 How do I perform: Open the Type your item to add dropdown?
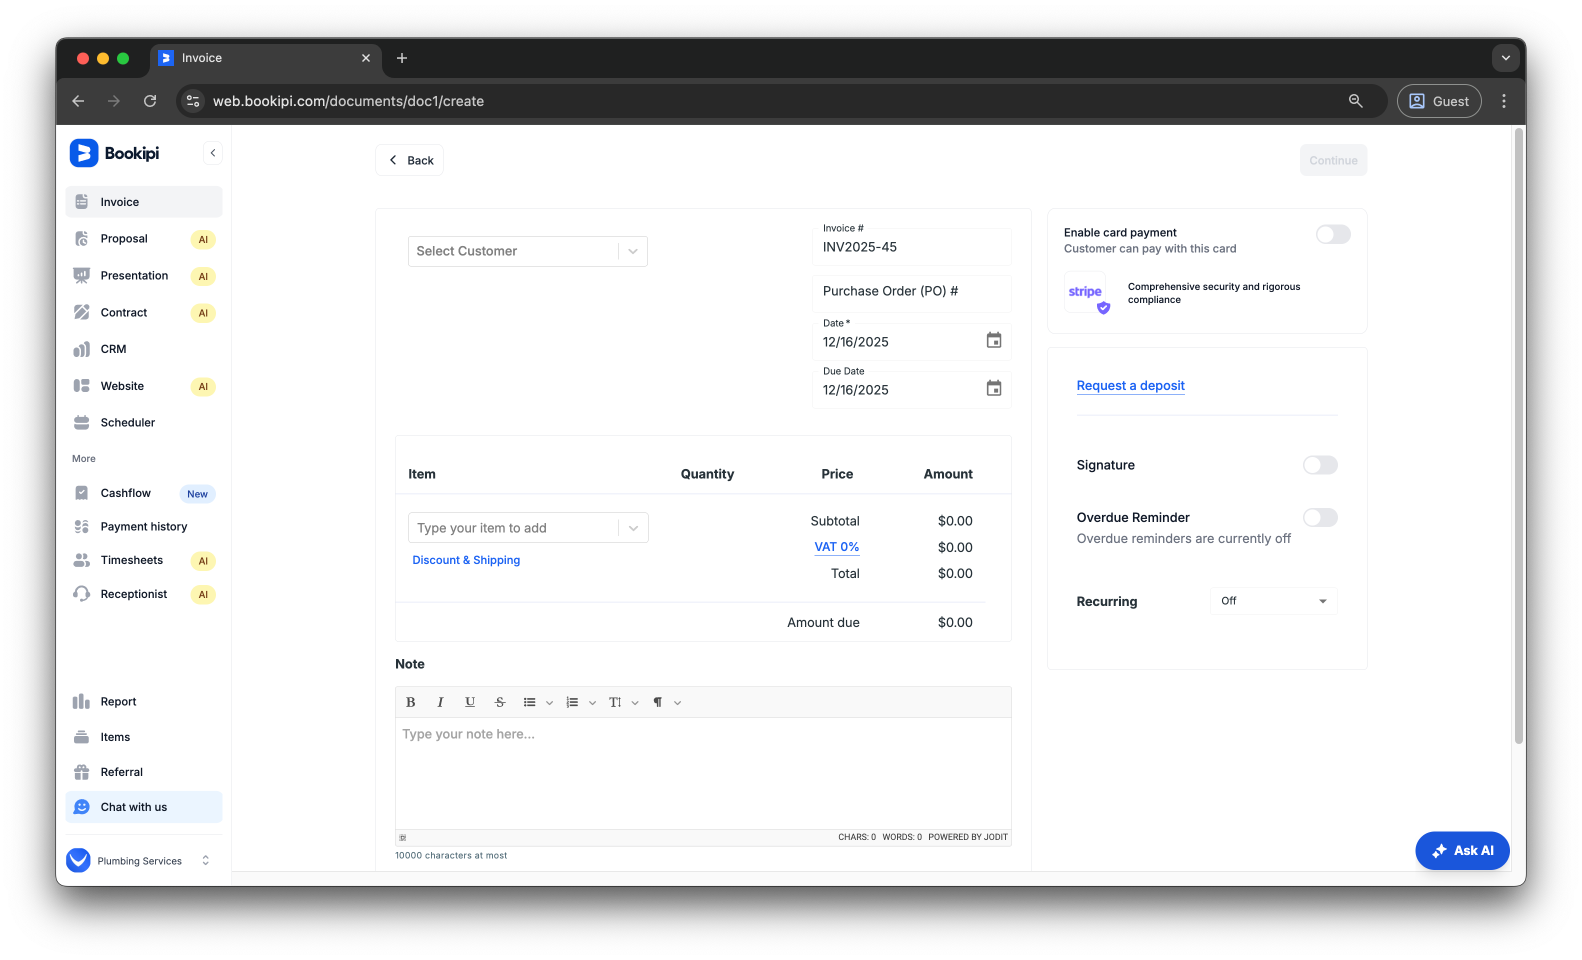[528, 528]
